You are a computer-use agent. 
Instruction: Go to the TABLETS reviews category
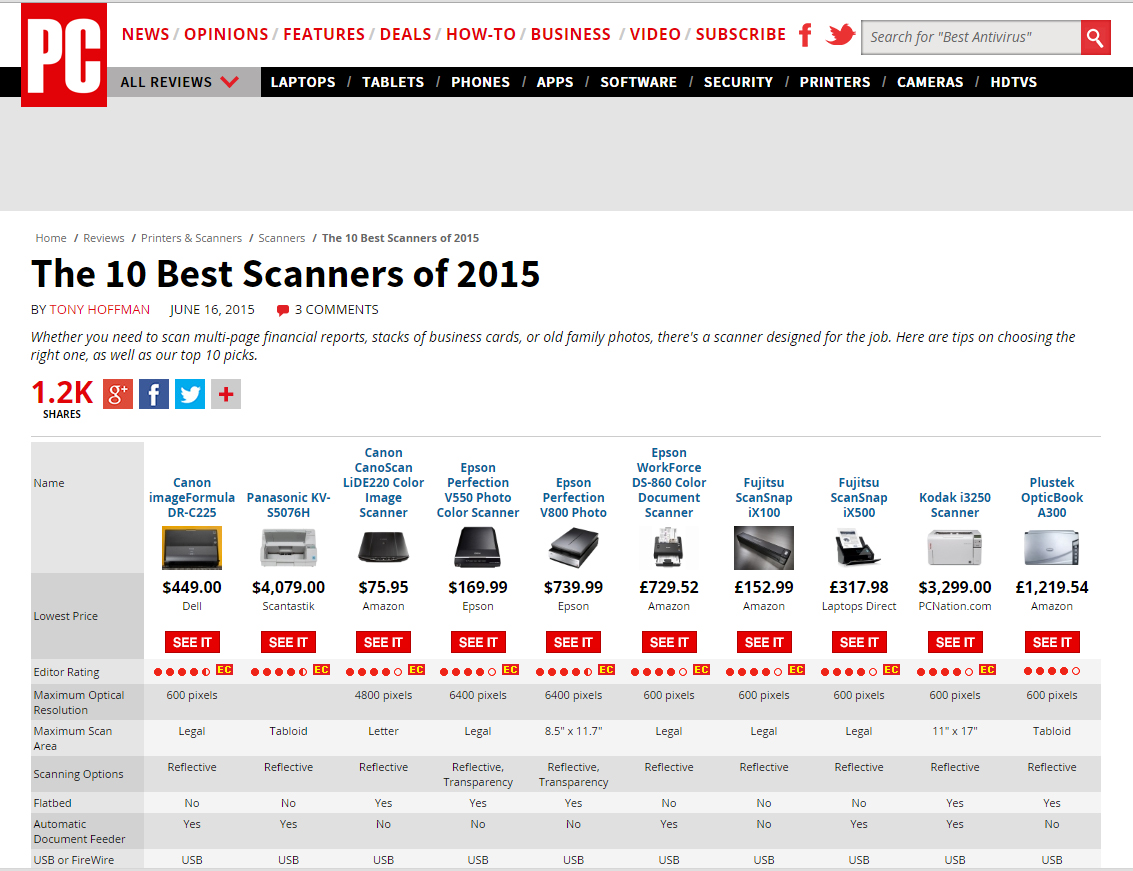393,82
